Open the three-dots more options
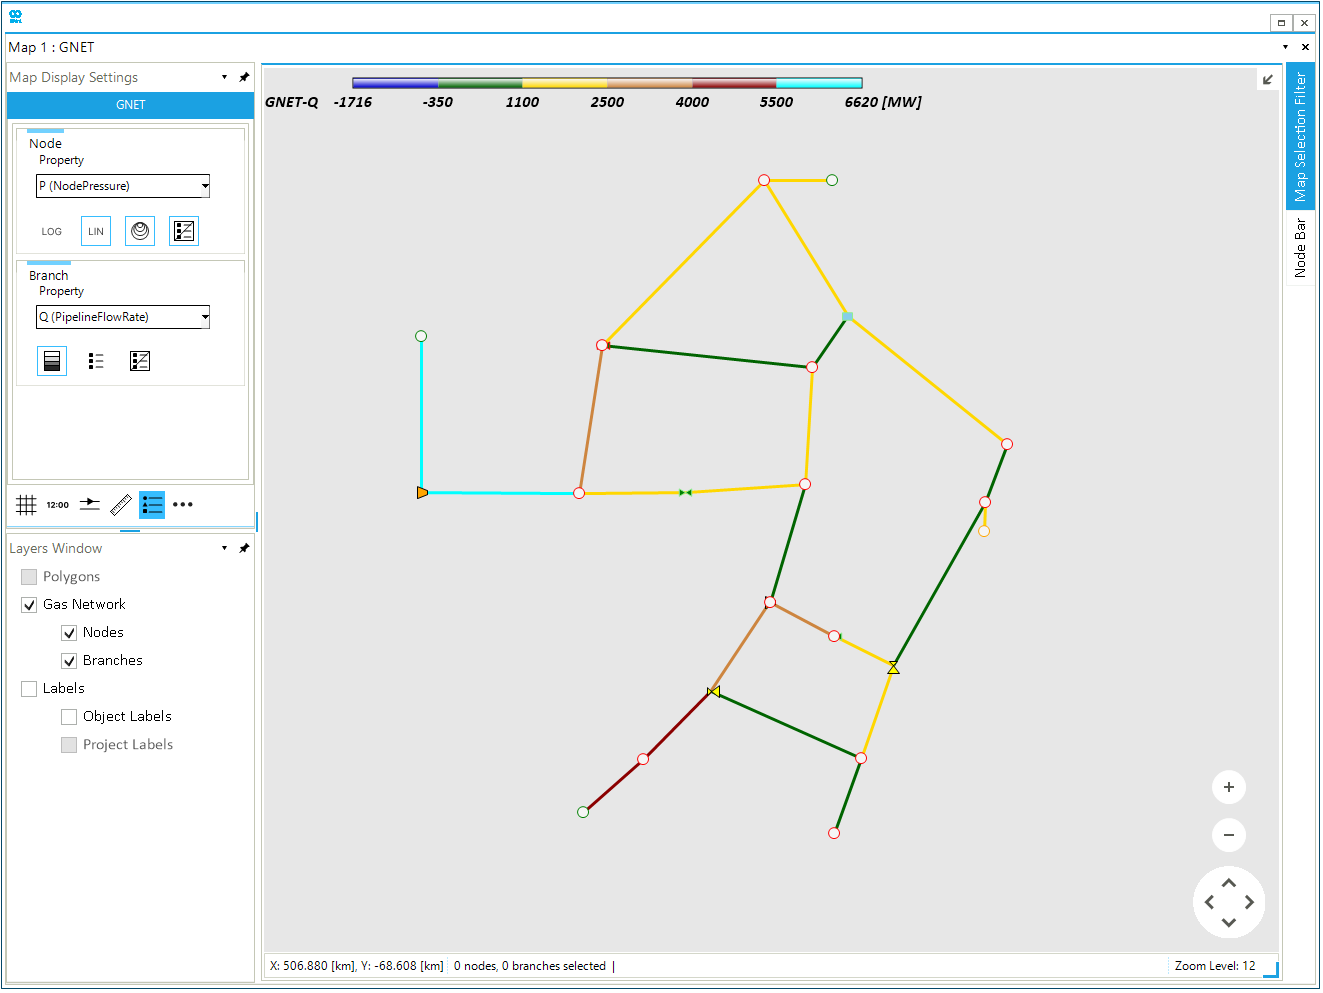The height and width of the screenshot is (993, 1323). tap(183, 505)
